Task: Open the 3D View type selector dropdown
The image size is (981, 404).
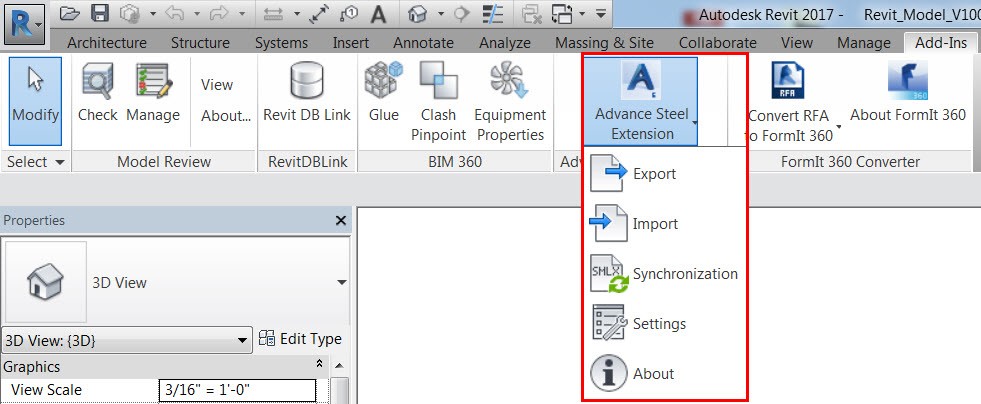Action: click(342, 283)
